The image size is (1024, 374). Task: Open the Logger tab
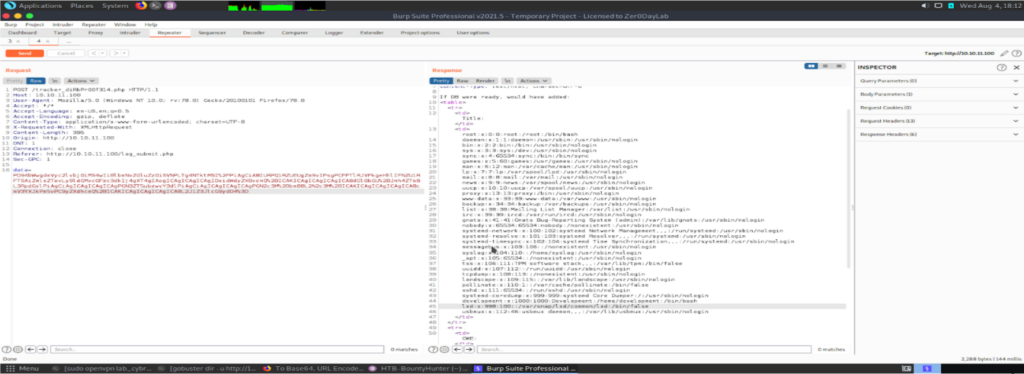tap(334, 32)
